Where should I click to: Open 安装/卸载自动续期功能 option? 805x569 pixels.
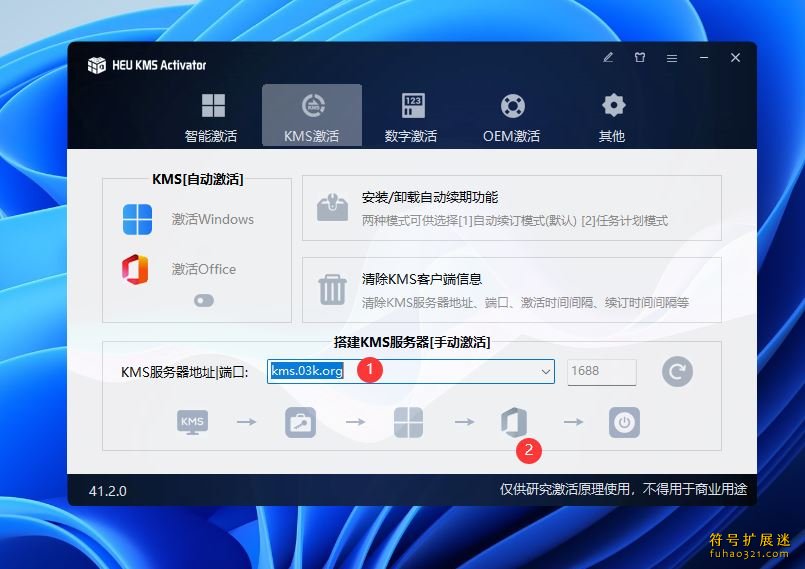[512, 208]
